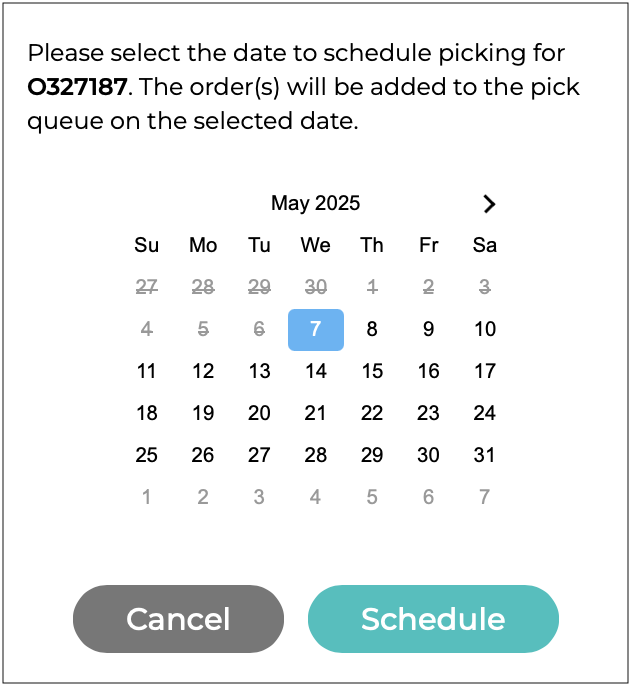Choose May 14 in the calendar

pos(316,372)
